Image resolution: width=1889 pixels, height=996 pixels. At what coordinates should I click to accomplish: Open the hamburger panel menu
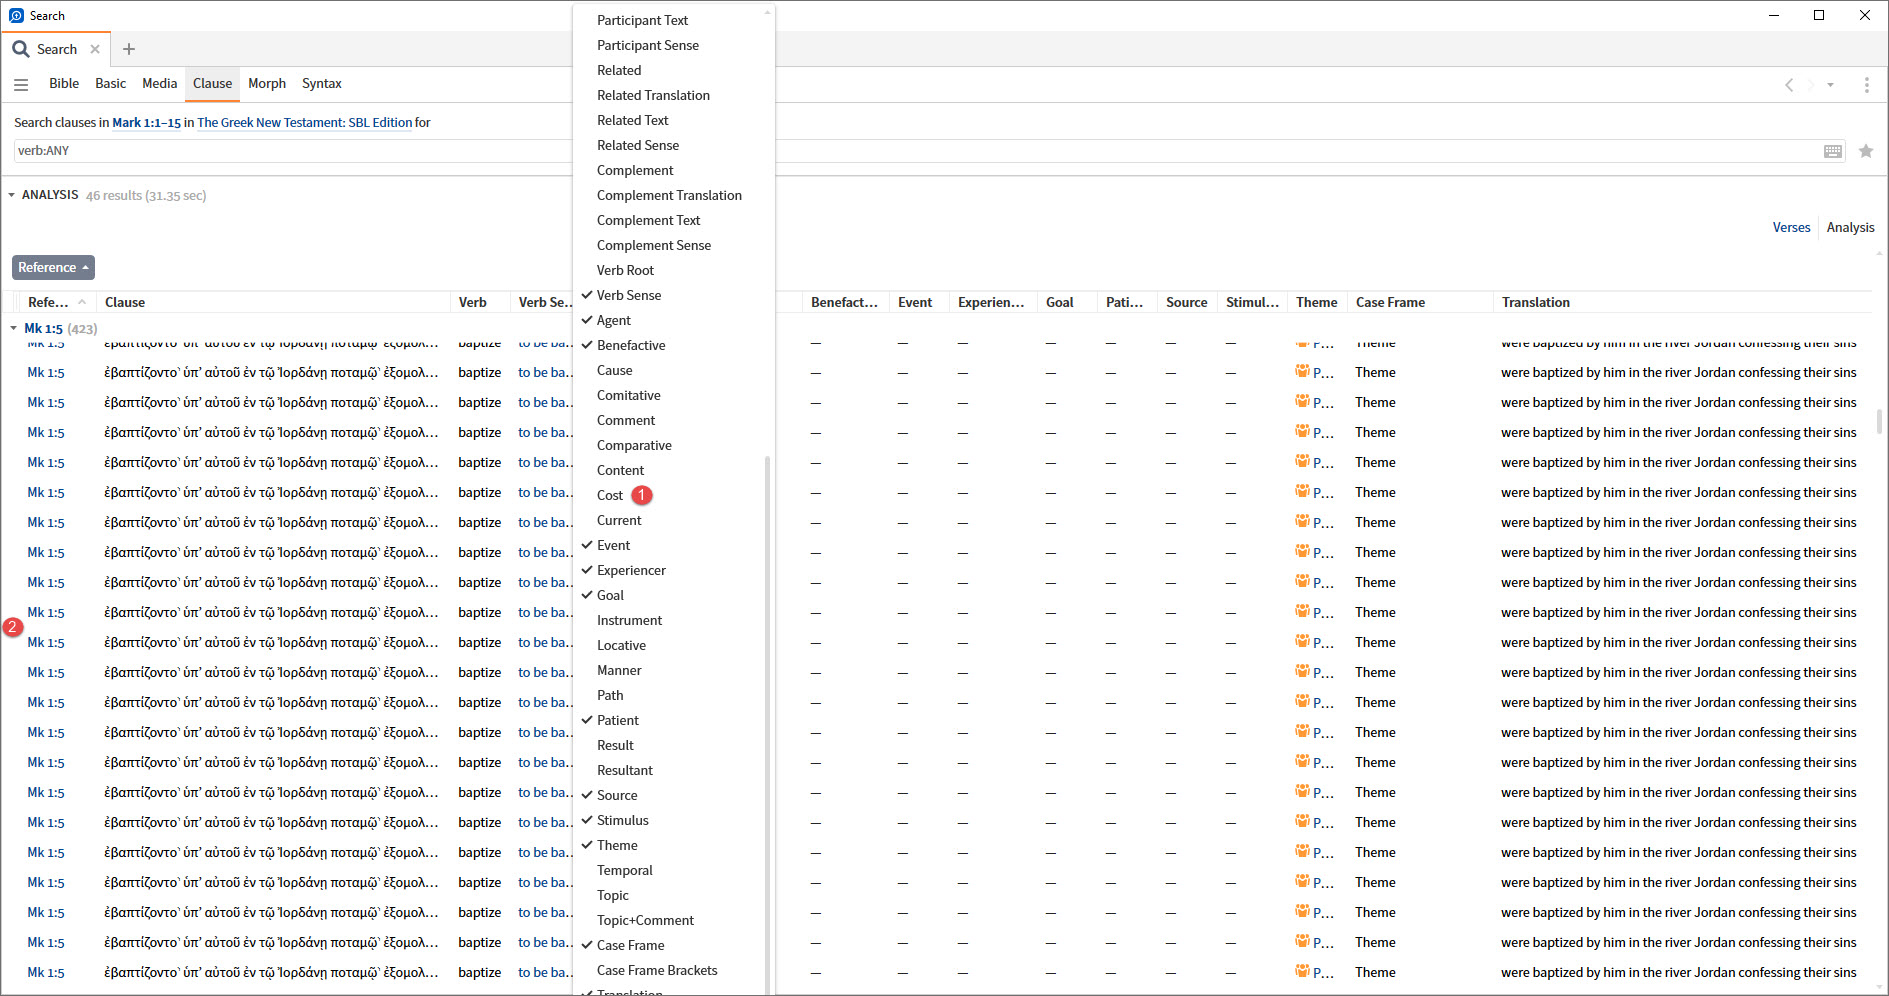[21, 84]
